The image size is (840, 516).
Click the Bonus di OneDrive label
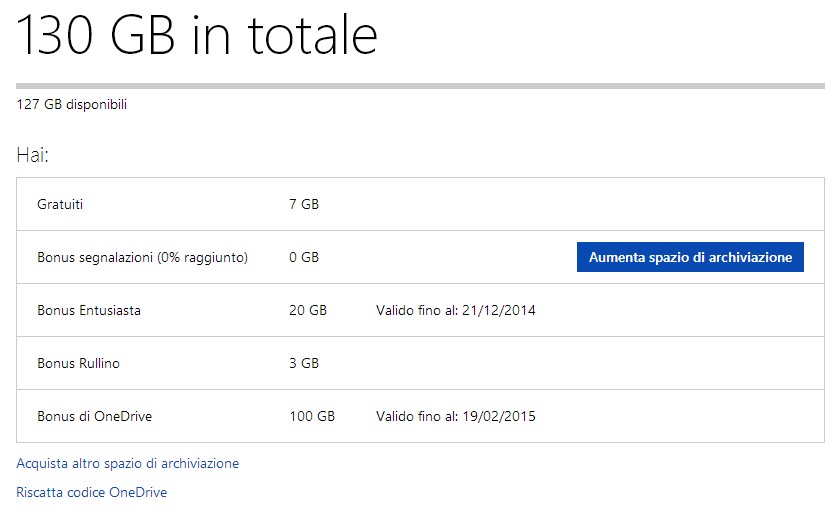(94, 416)
